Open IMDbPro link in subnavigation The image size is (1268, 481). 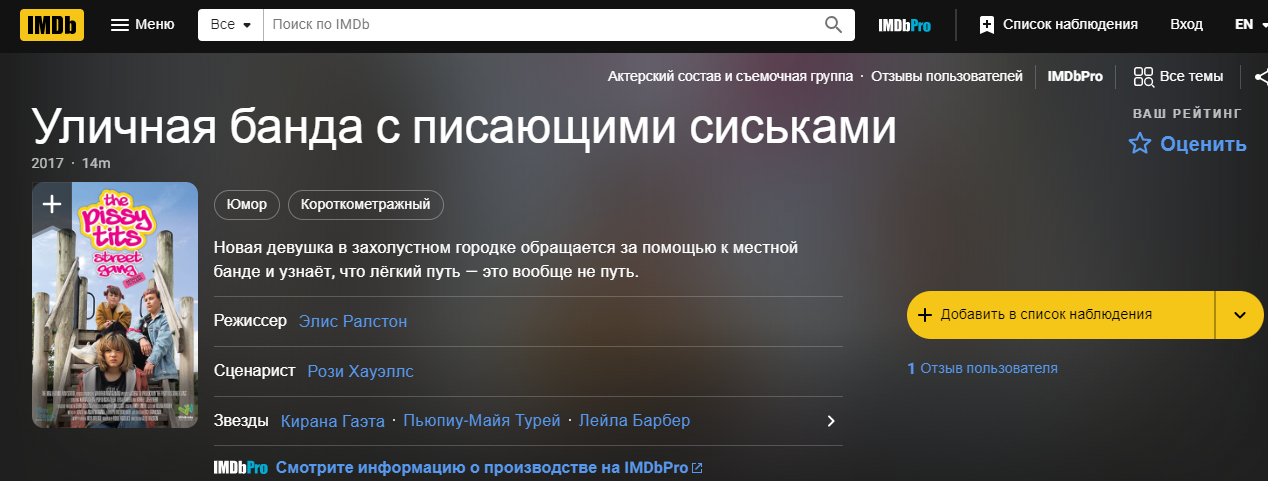click(1075, 76)
